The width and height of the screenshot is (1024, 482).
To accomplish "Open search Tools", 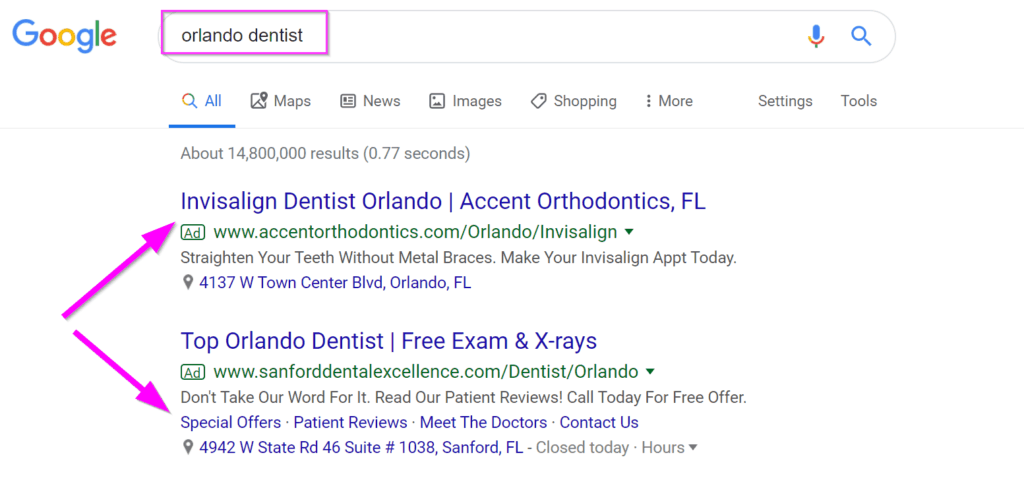I will pyautogui.click(x=859, y=101).
